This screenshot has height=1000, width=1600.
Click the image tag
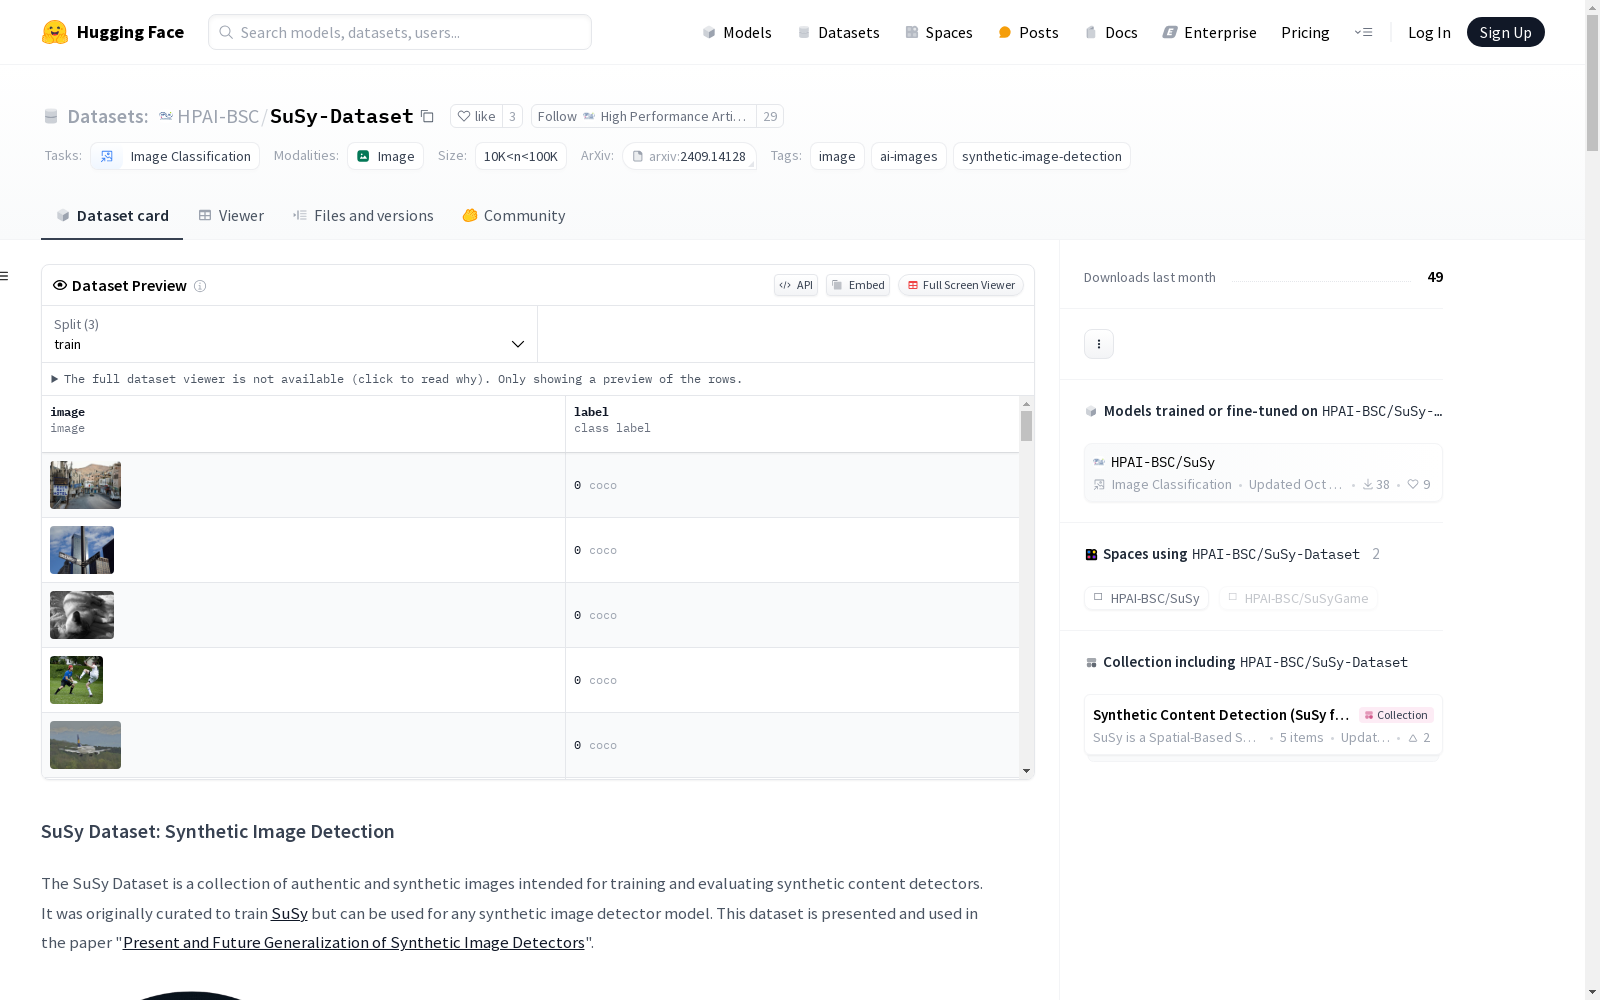pos(837,156)
